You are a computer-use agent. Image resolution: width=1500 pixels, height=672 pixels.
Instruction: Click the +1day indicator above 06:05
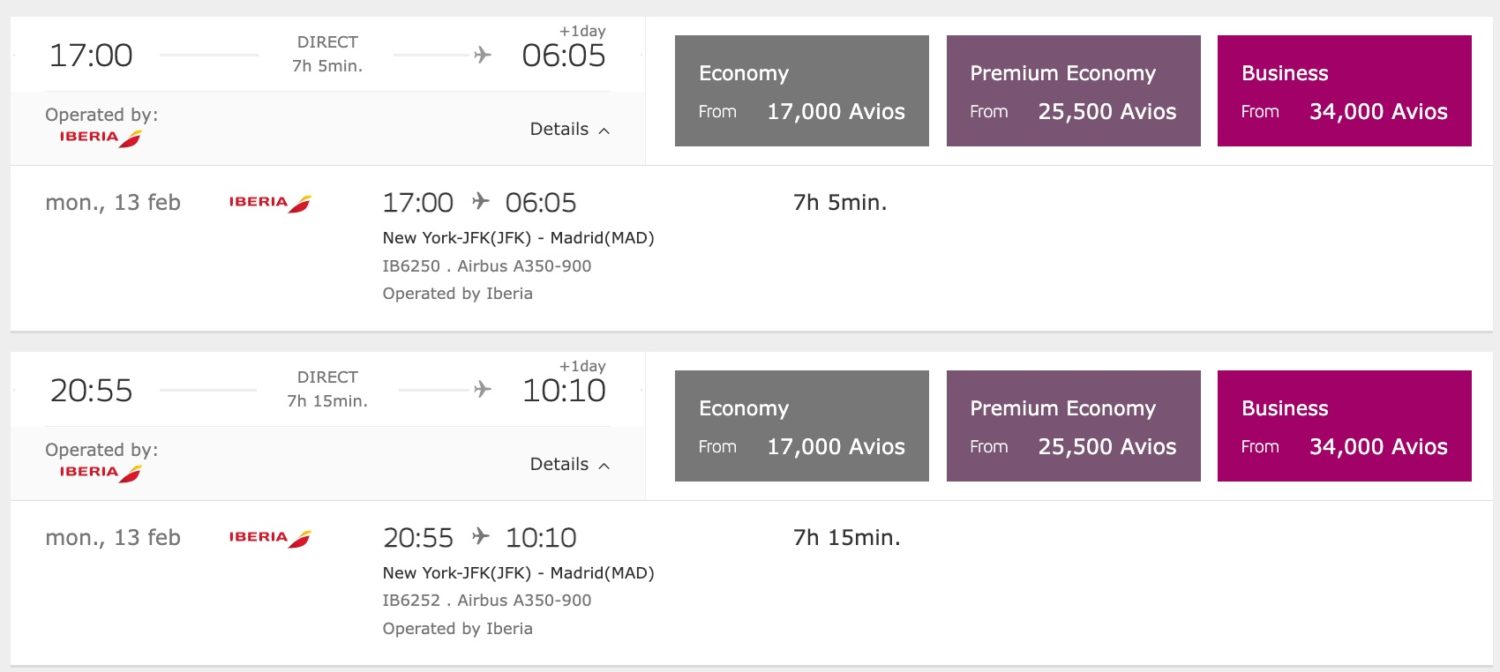pos(585,31)
